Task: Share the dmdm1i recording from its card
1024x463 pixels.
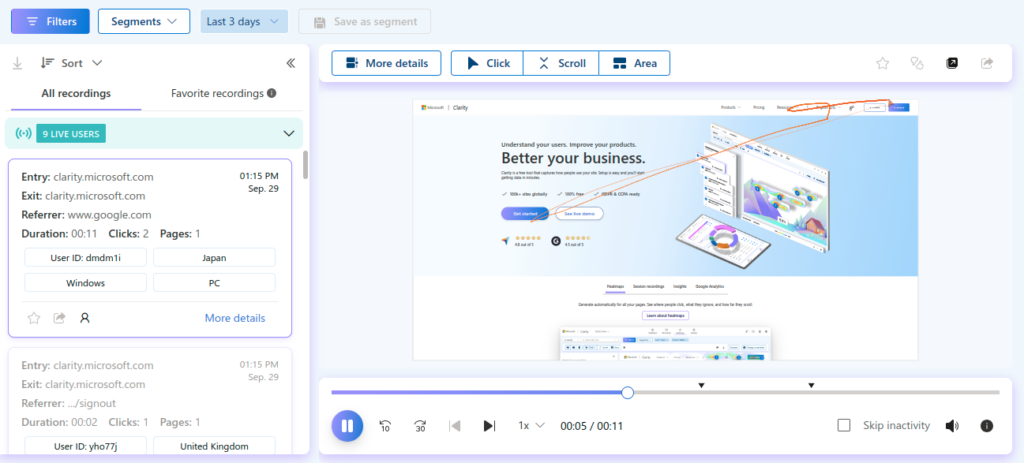Action: coord(59,318)
